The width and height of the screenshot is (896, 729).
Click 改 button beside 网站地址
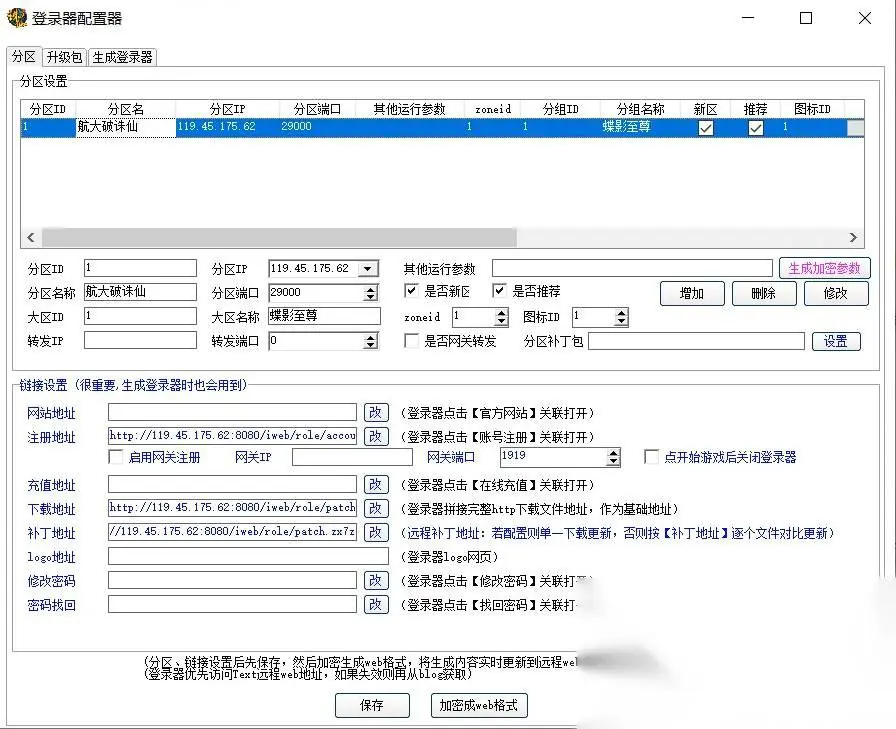pos(376,412)
